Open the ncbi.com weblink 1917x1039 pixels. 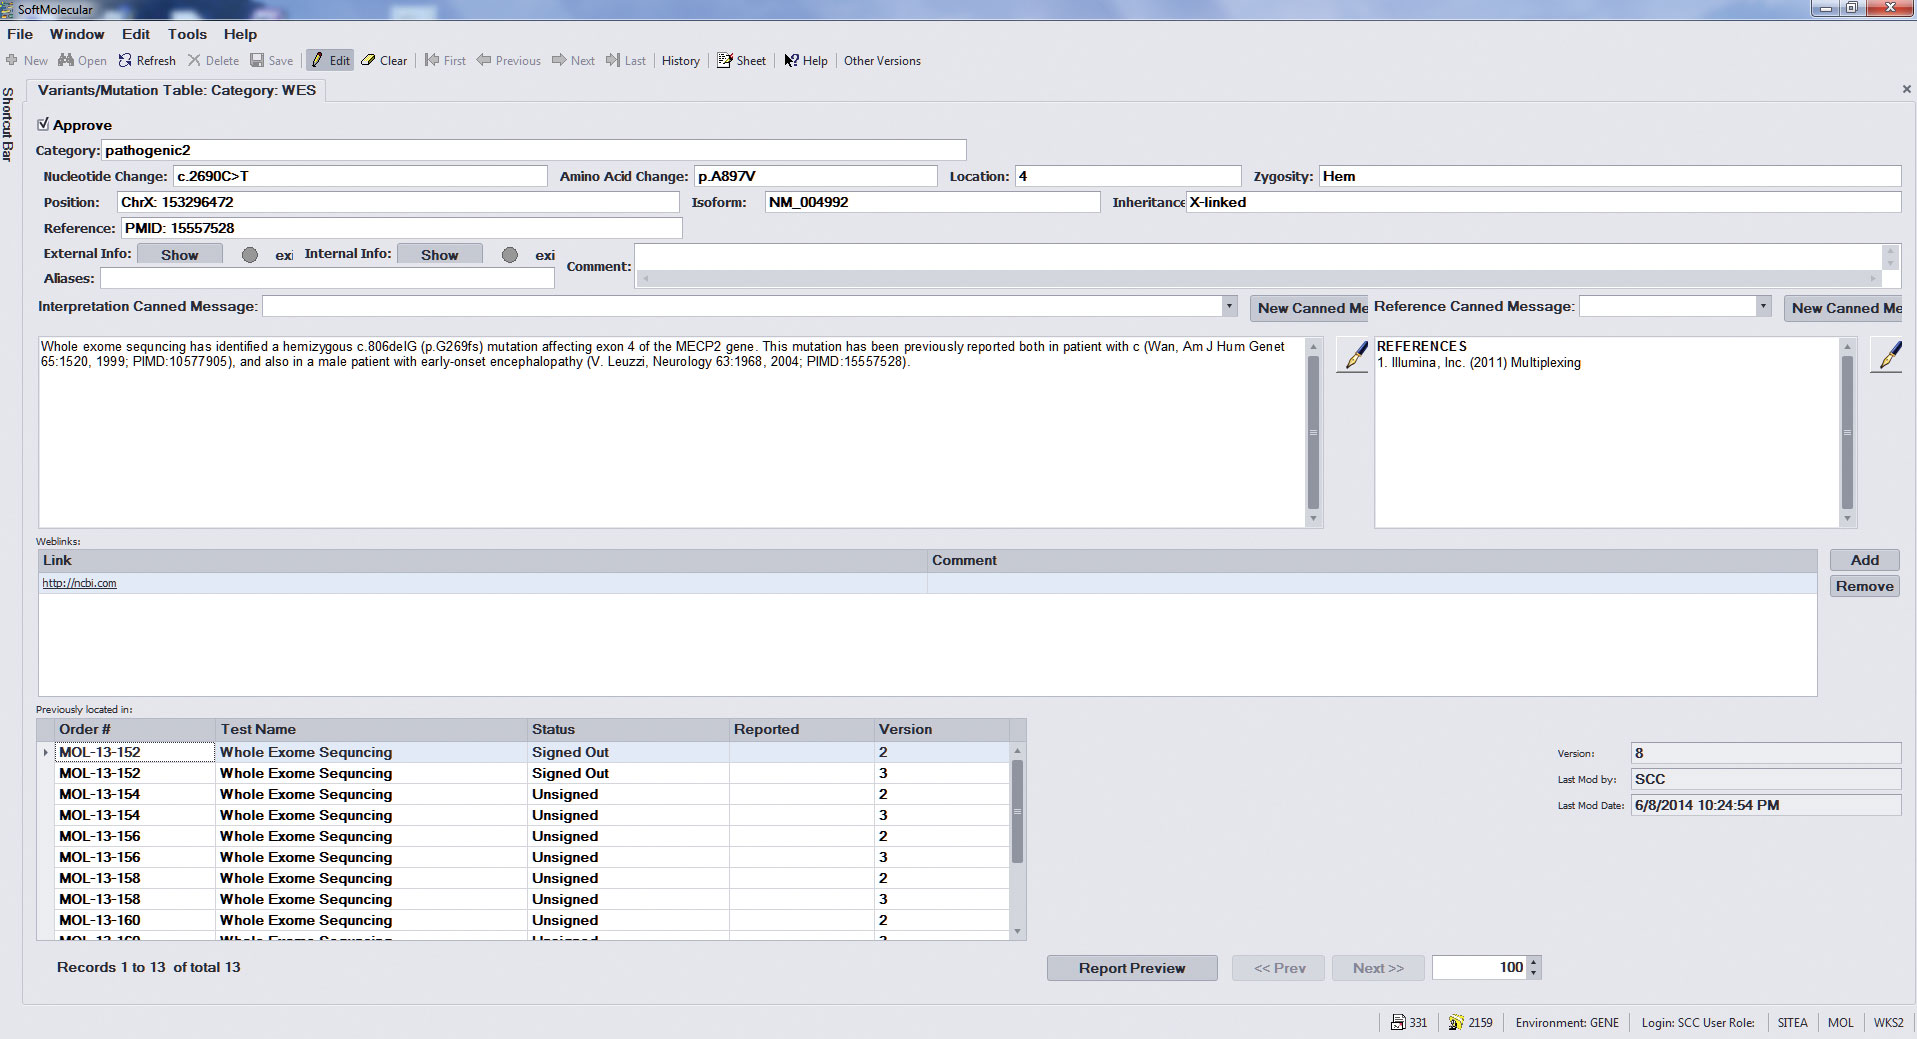point(79,583)
